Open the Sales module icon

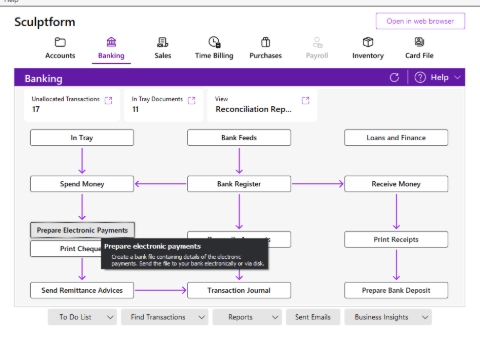pyautogui.click(x=163, y=42)
